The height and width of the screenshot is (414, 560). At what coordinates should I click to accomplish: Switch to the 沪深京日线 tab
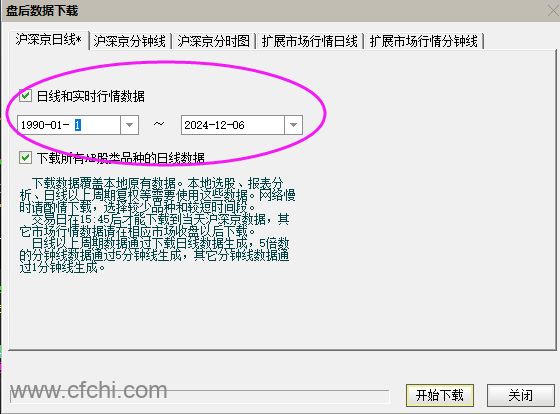tap(49, 40)
